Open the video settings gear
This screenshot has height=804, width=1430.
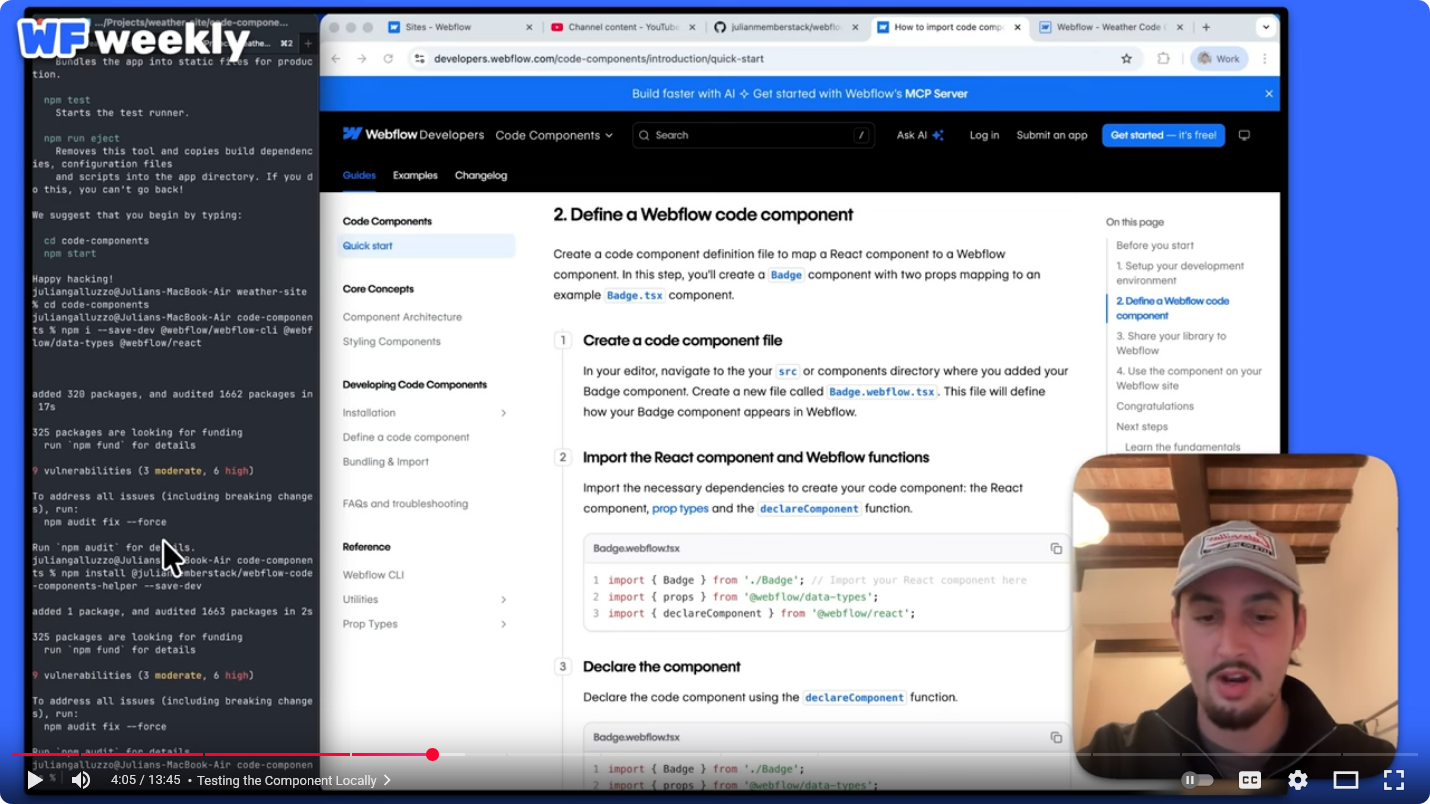tap(1298, 780)
